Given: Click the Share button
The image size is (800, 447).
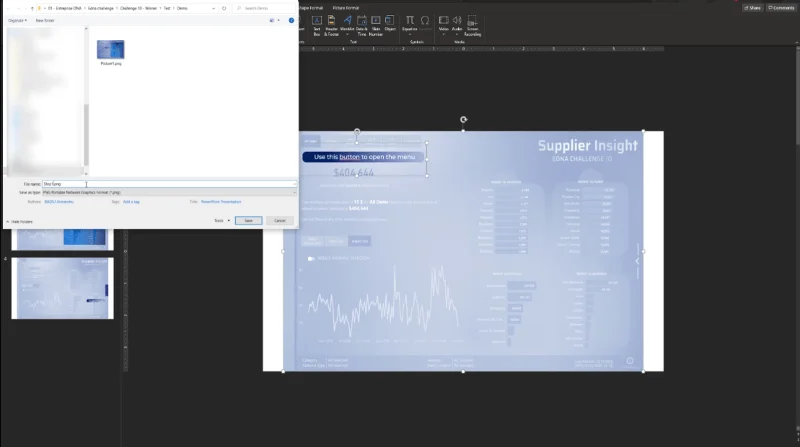Looking at the screenshot, I should click(753, 8).
